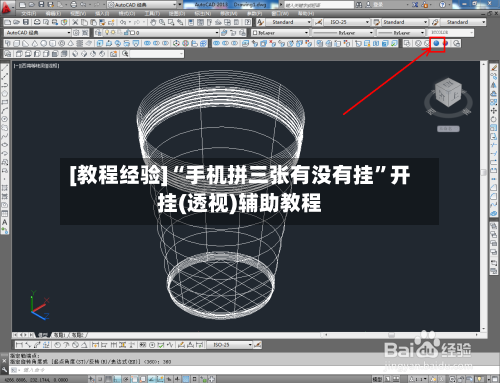Screen dimensions: 500x383
Task: Toggle Grid display in the status bar
Action: pos(109,379)
